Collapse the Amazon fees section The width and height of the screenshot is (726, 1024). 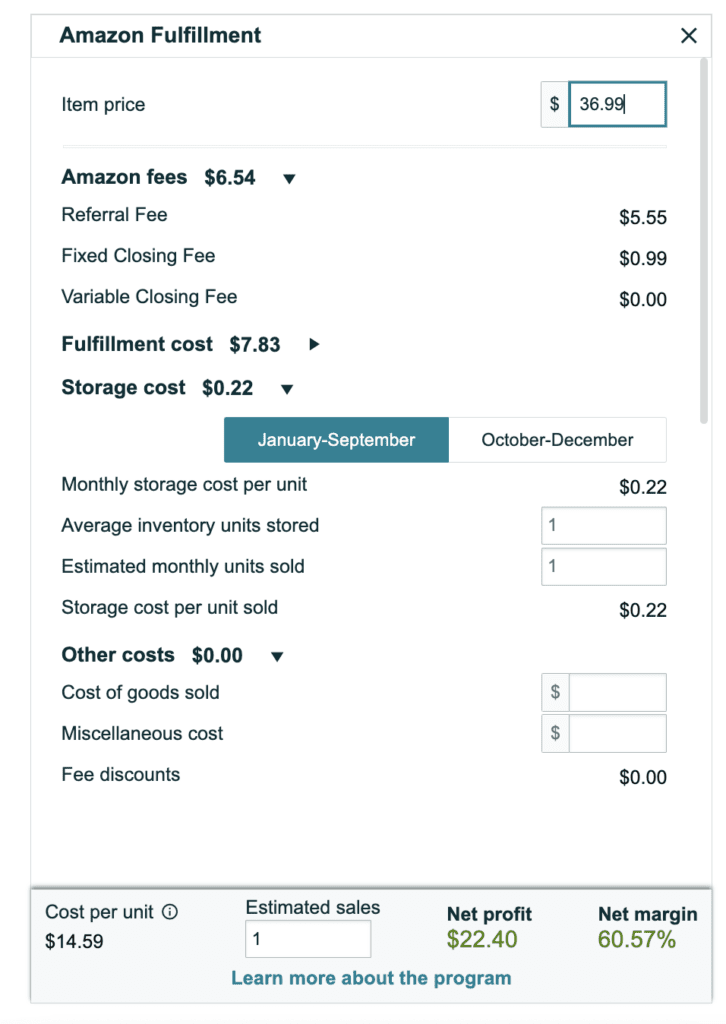pyautogui.click(x=289, y=178)
